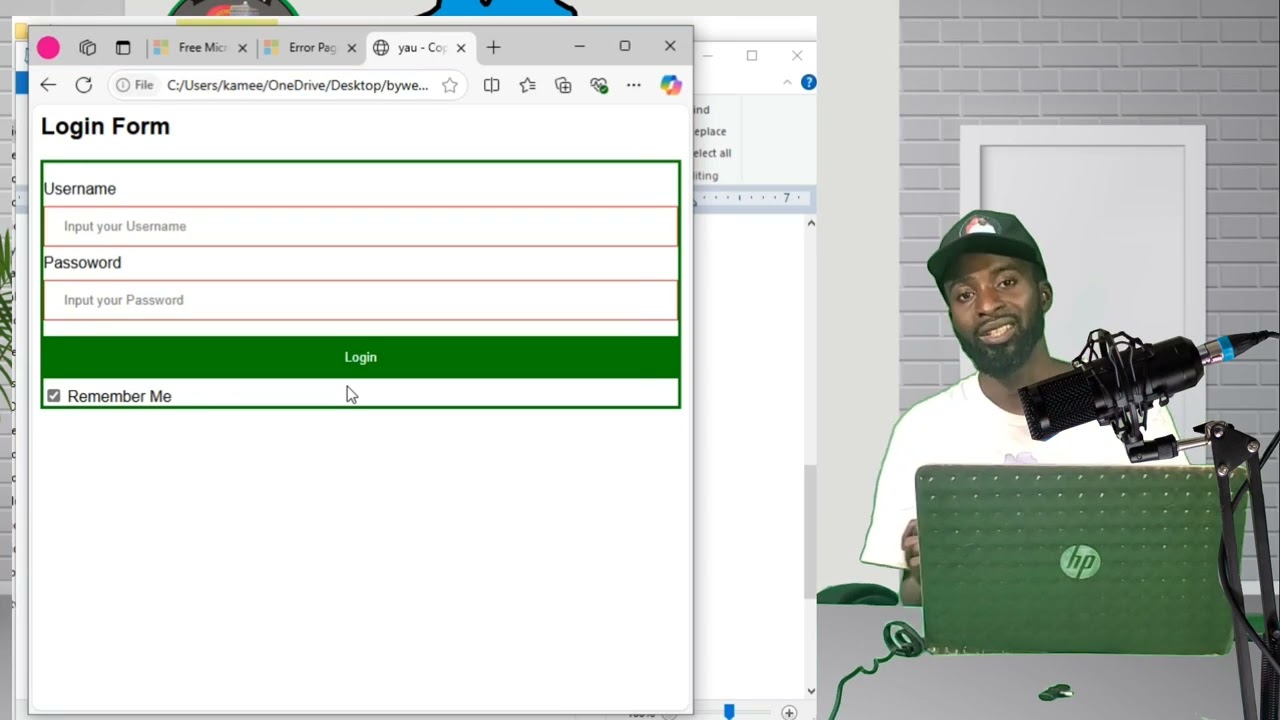Click scroll up arrow in background window

[x=811, y=223]
